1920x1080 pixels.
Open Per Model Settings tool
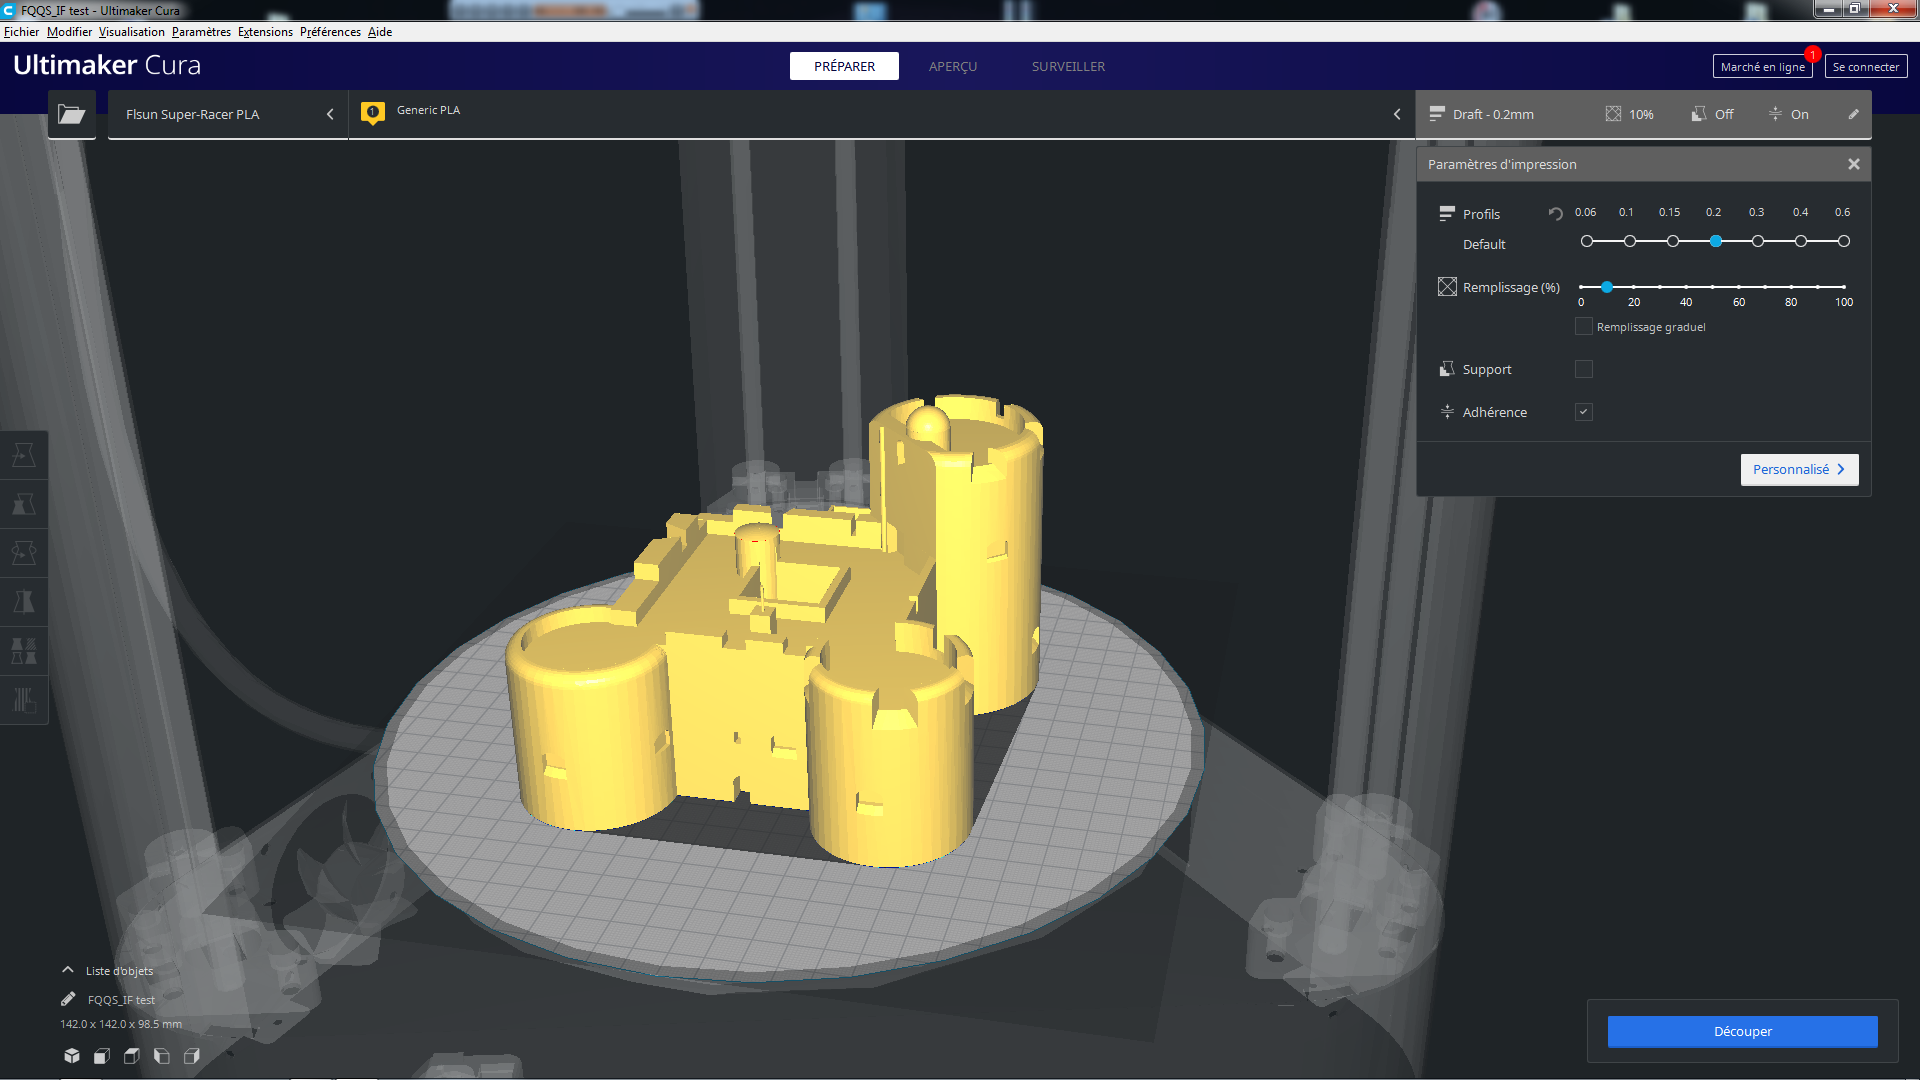24,651
